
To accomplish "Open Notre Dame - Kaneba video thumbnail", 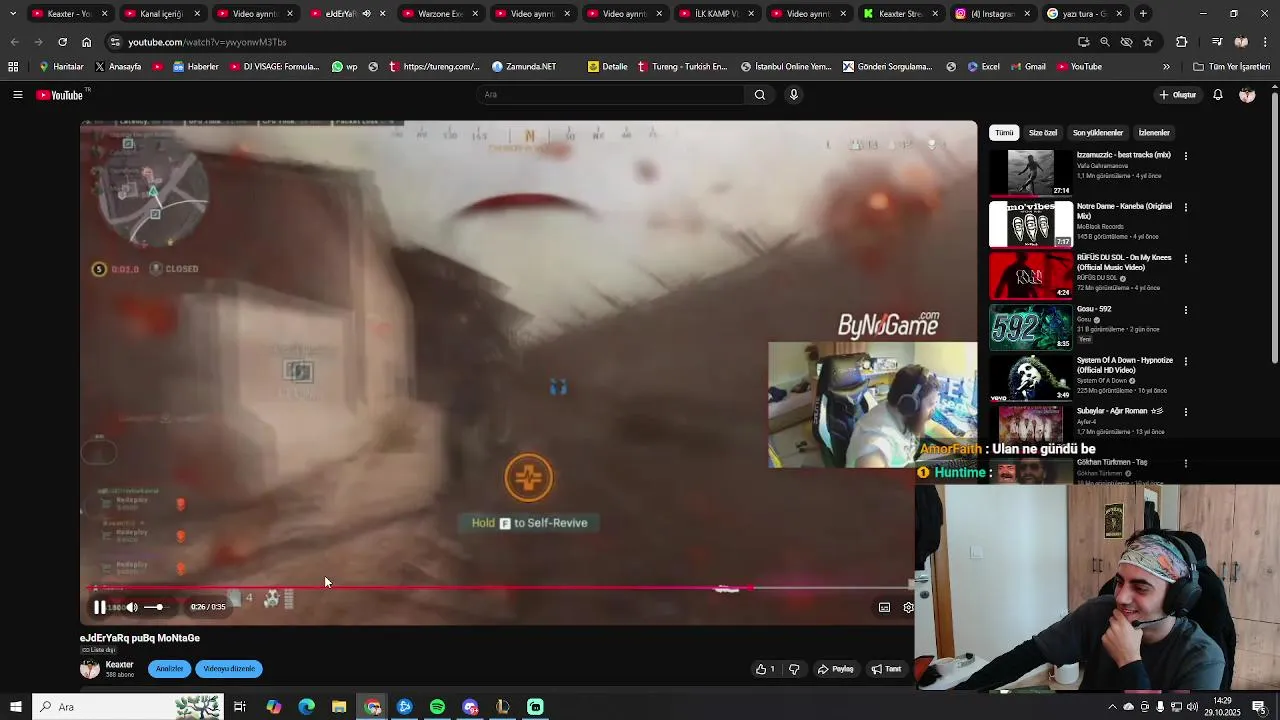I will pyautogui.click(x=1031, y=224).
